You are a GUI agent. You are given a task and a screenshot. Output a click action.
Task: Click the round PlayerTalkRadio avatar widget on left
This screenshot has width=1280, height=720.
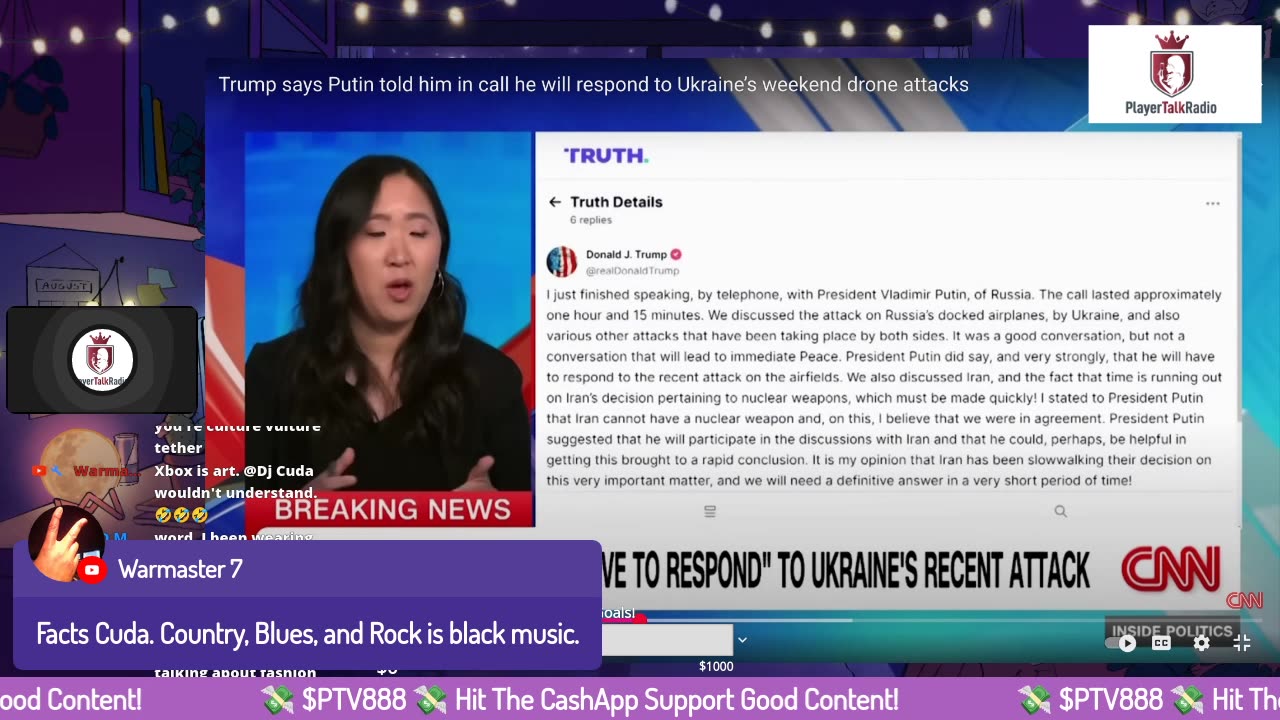point(102,359)
